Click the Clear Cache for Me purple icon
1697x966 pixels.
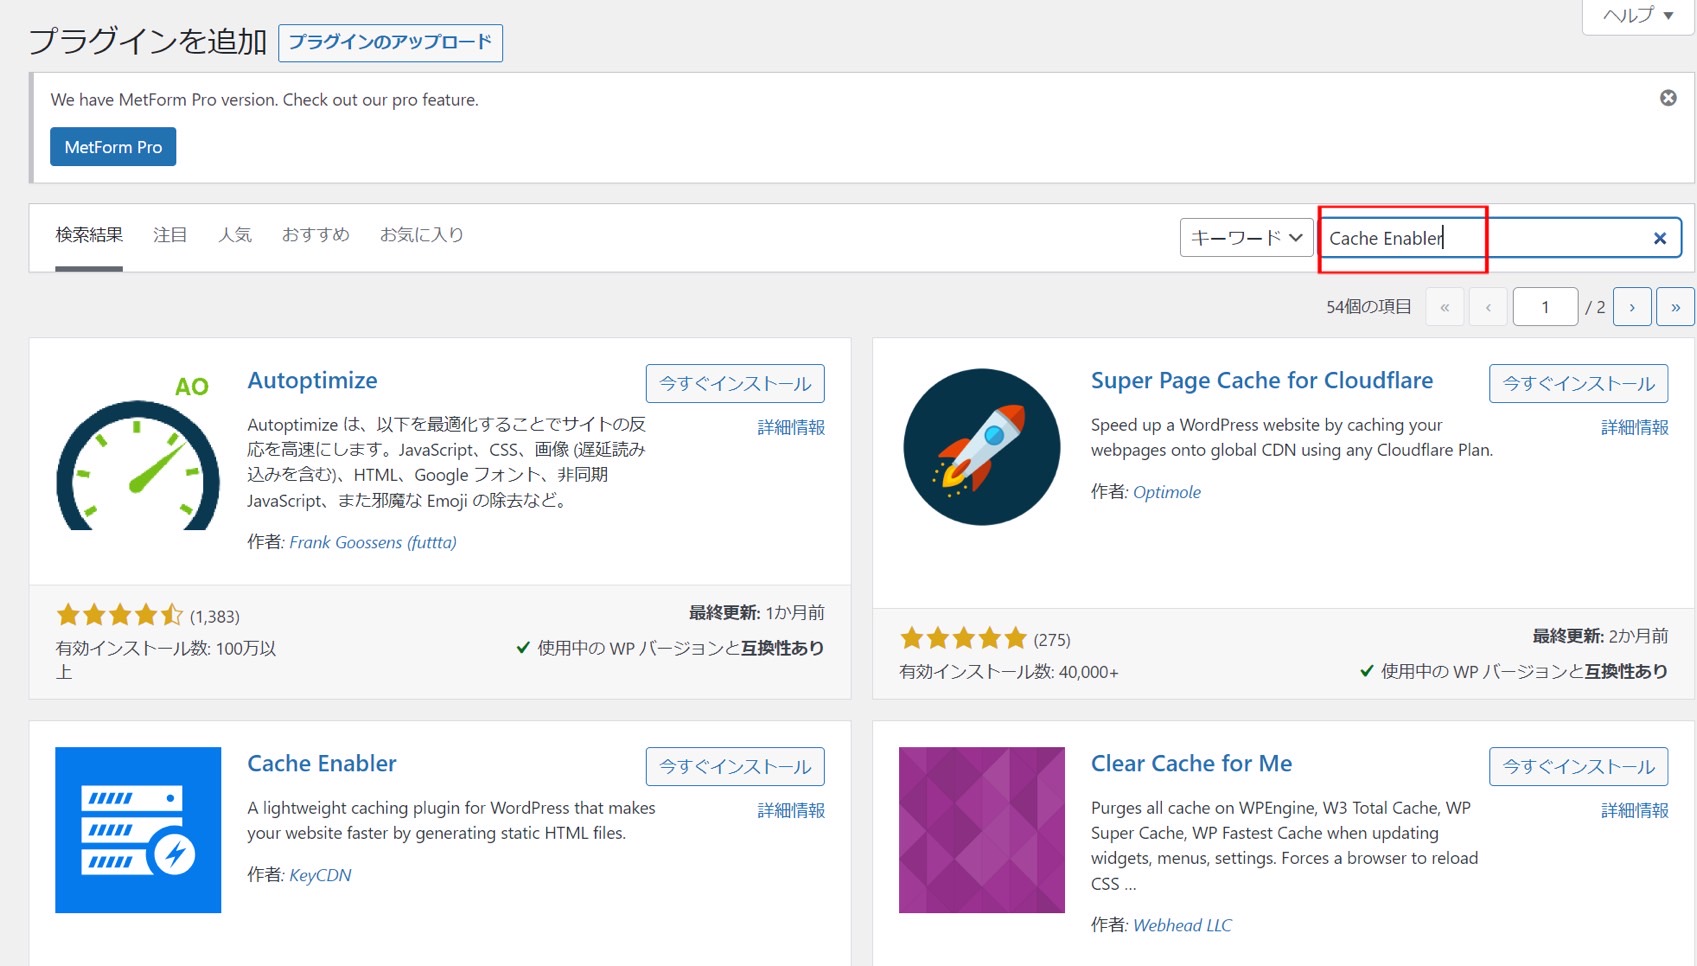coord(982,830)
